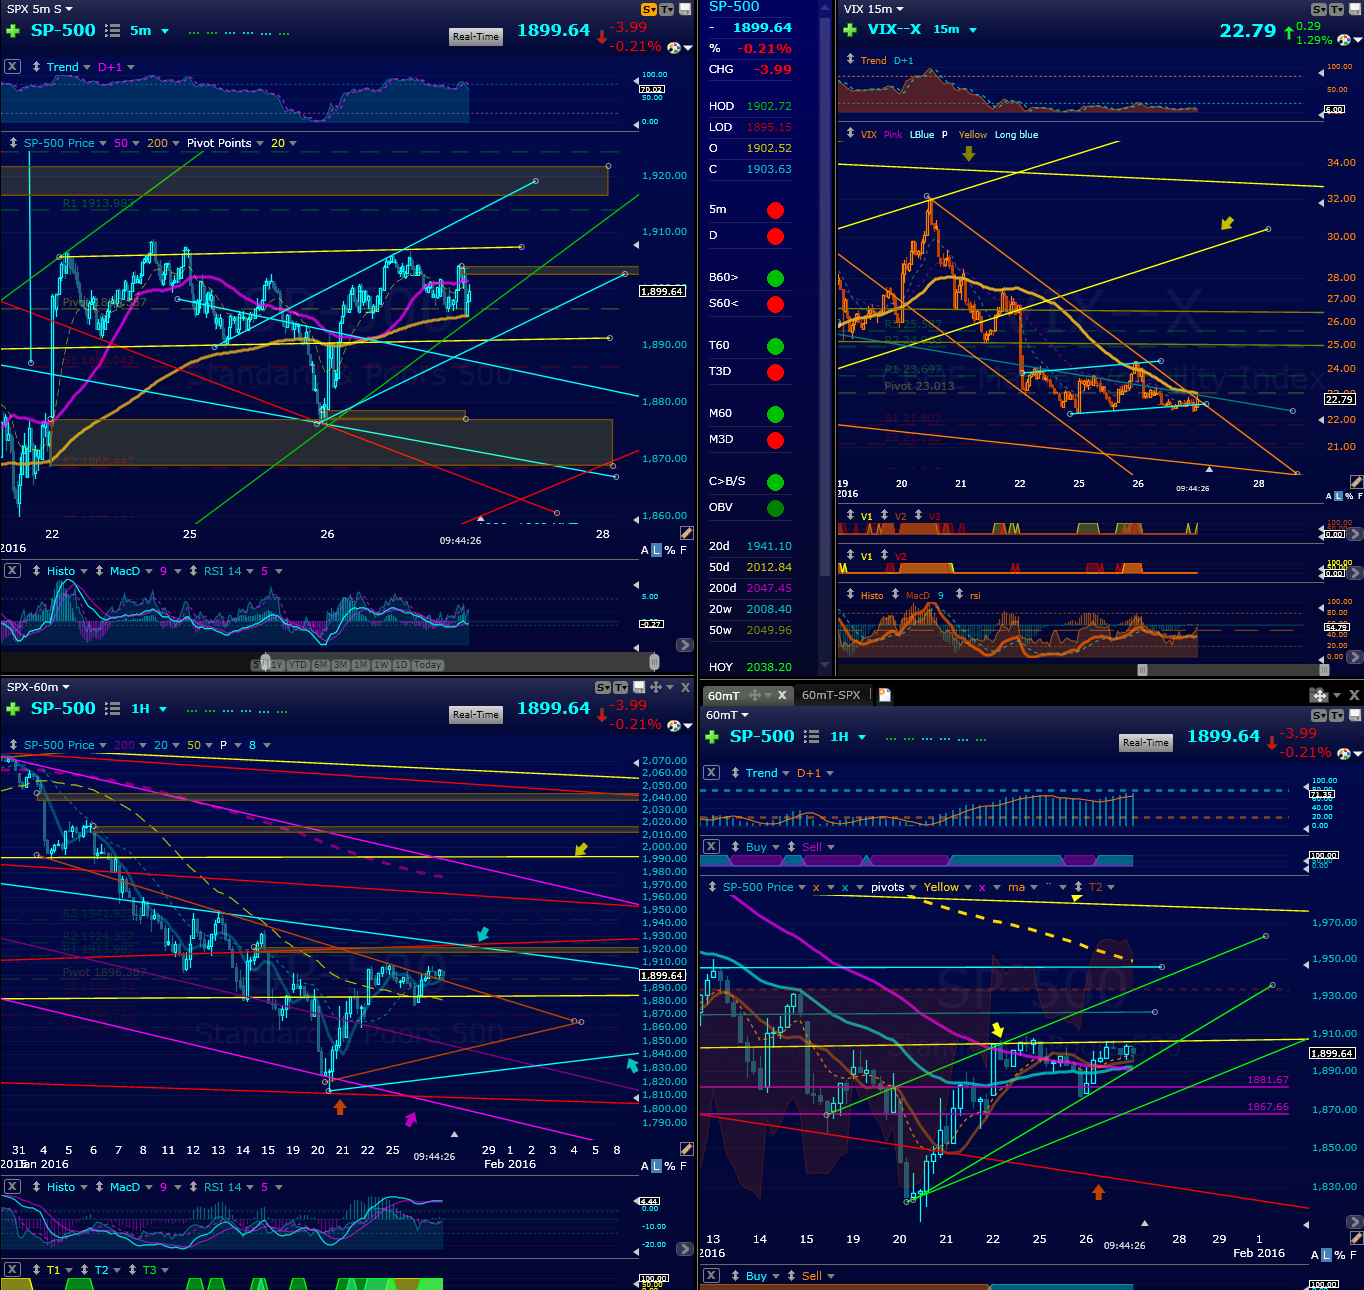
Task: Open the 1H timeframe dropdown in 60mT chart
Action: click(x=862, y=737)
